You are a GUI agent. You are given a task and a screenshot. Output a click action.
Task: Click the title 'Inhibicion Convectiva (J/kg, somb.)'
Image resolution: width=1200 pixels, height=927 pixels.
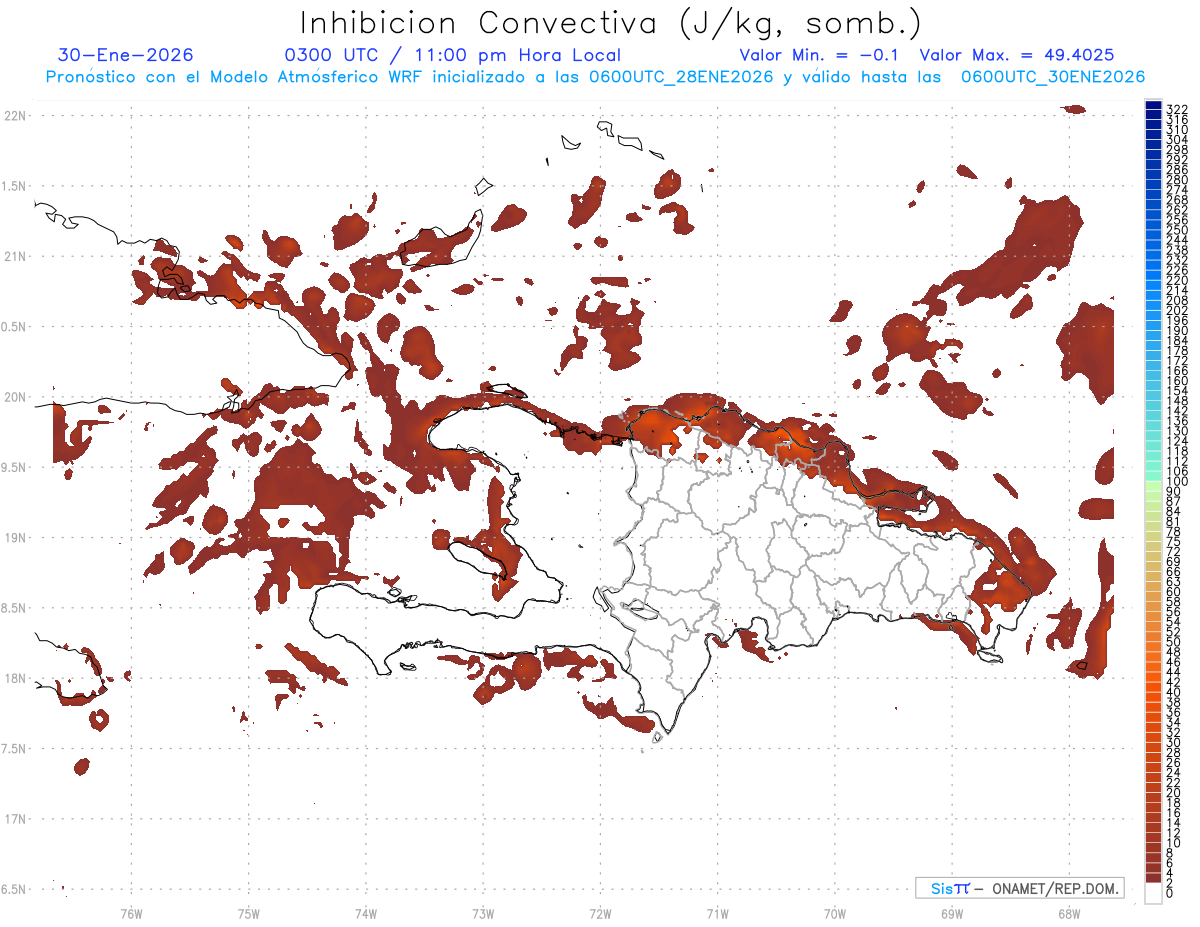click(x=611, y=22)
